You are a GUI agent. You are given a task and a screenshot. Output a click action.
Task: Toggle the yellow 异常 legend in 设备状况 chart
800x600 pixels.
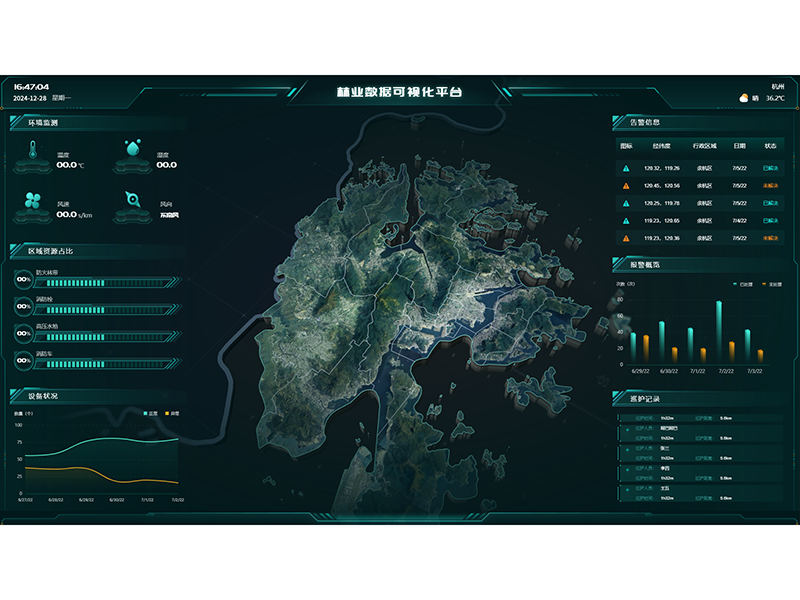click(x=172, y=413)
